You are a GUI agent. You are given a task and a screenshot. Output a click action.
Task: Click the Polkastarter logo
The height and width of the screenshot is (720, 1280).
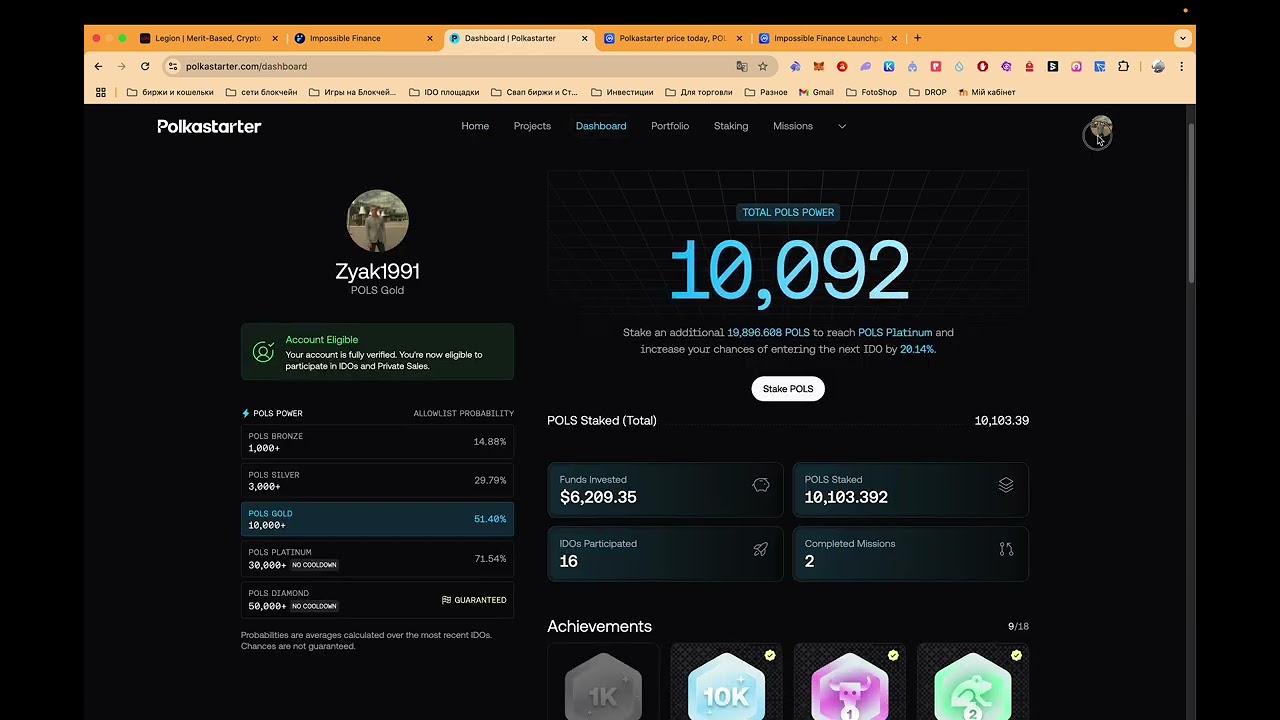(209, 126)
